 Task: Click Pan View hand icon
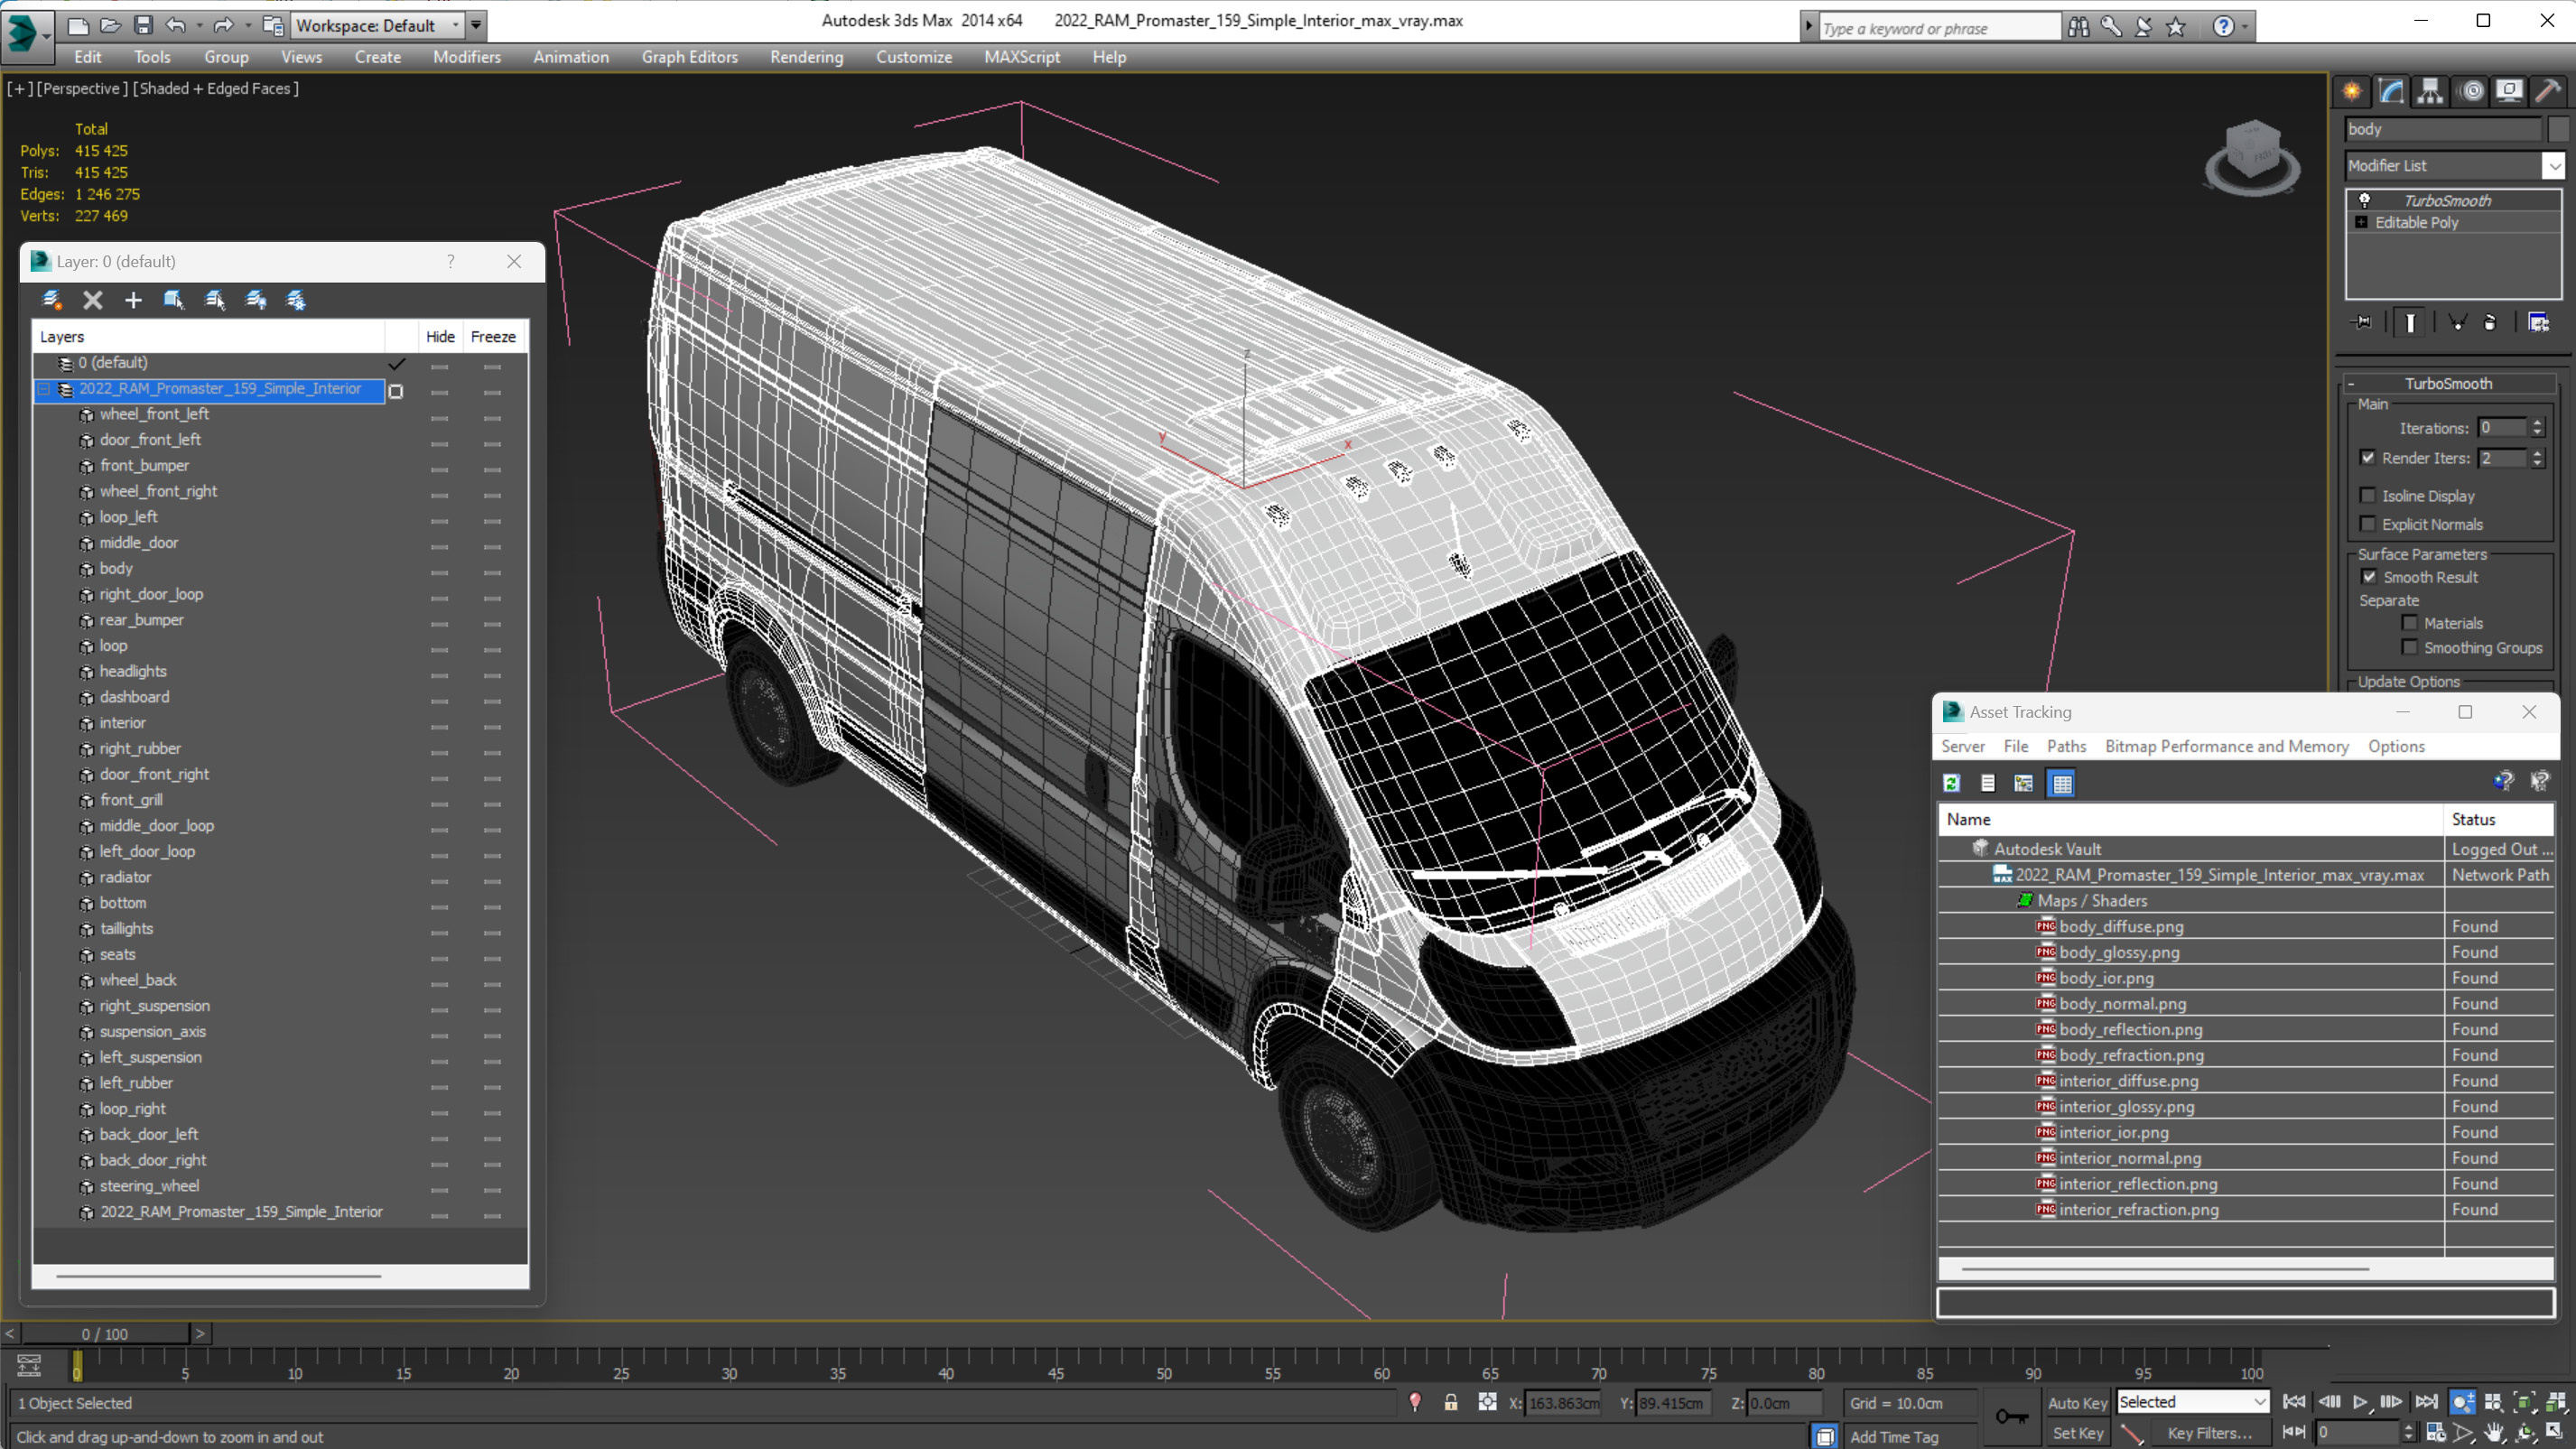click(2493, 1432)
